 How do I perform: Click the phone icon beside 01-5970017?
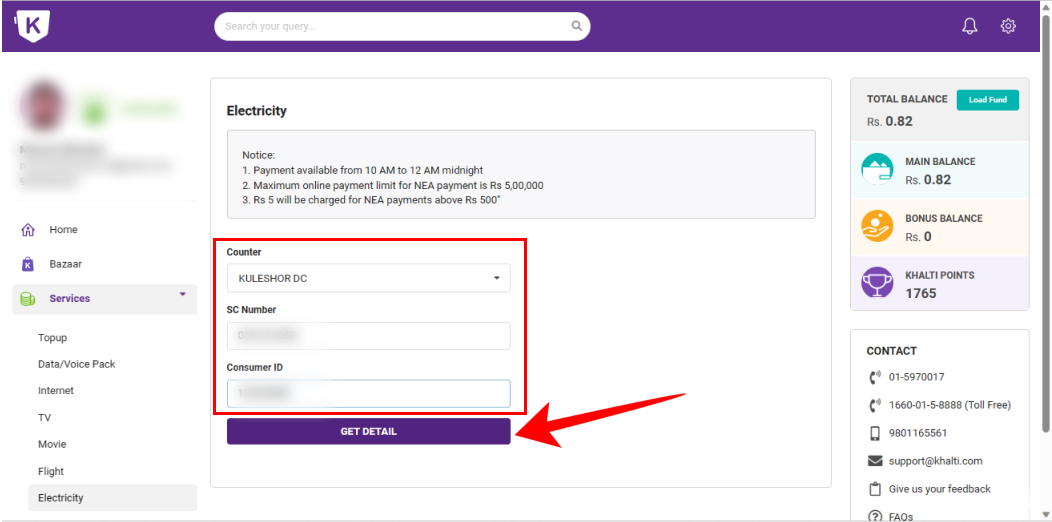[x=874, y=377]
